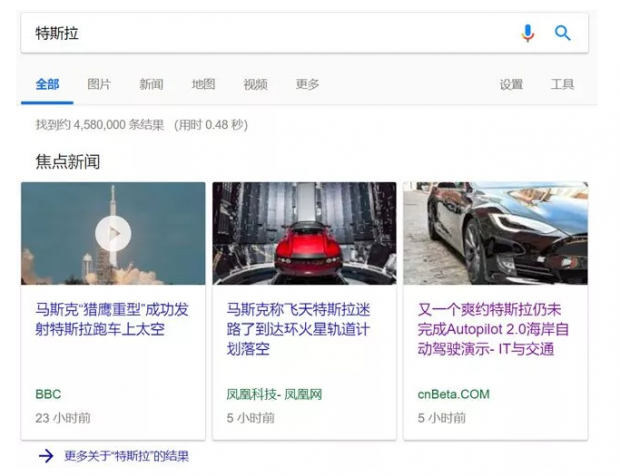Open the 新闻 tab
Image resolution: width=620 pixels, height=476 pixels.
coord(151,84)
